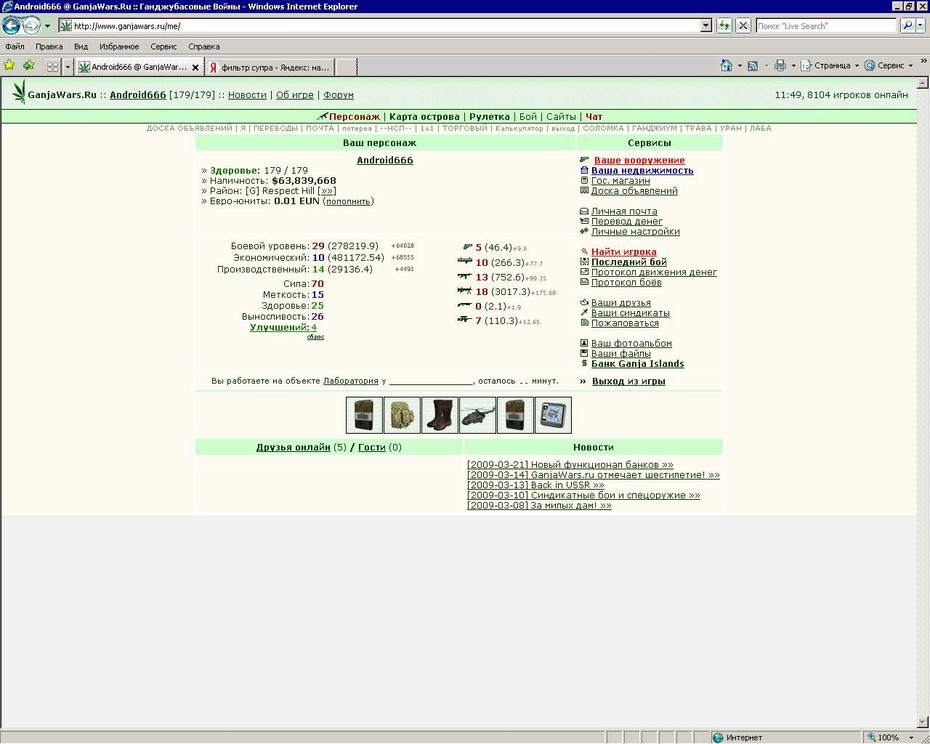Click the boots equipment item icon
This screenshot has height=744, width=930.
tap(439, 415)
